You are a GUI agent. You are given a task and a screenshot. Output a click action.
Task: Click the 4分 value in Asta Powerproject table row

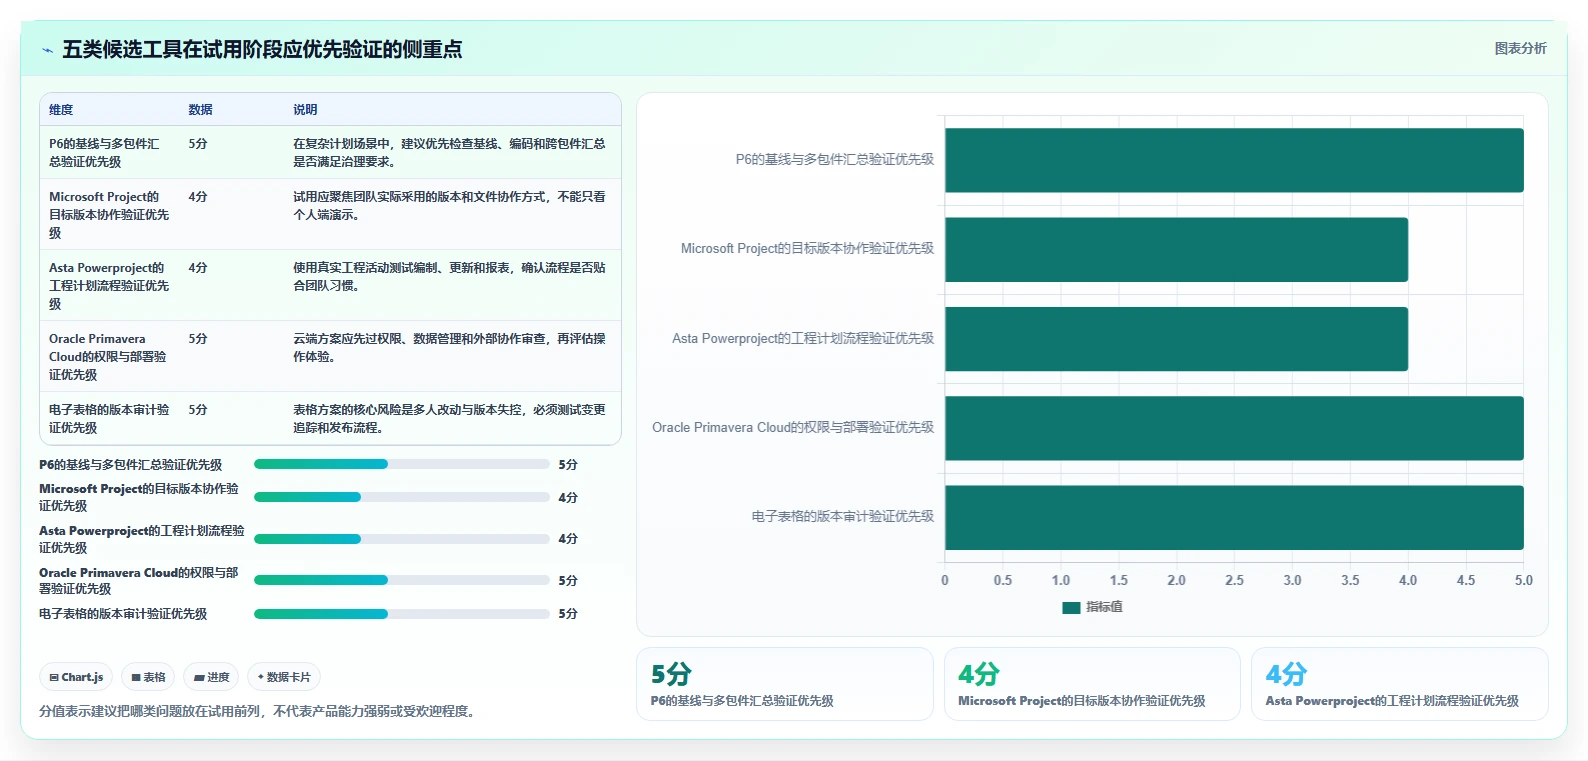198,268
